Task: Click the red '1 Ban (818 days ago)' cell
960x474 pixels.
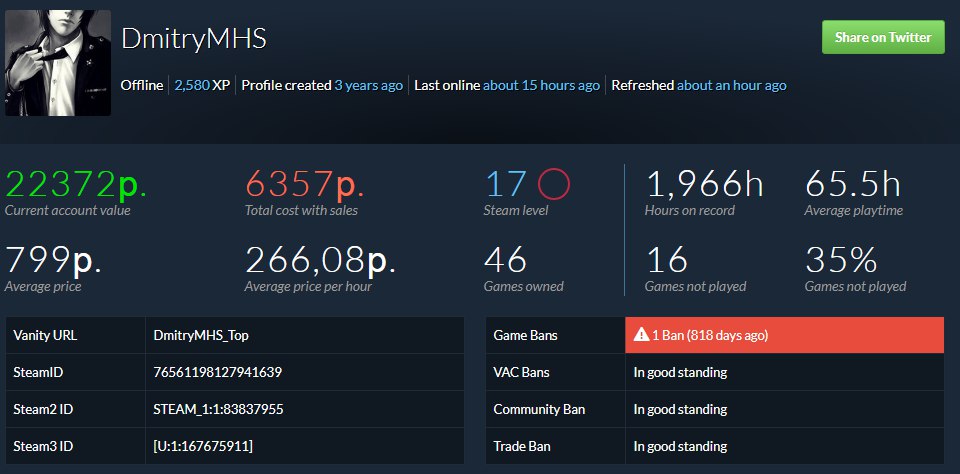Action: click(x=784, y=336)
